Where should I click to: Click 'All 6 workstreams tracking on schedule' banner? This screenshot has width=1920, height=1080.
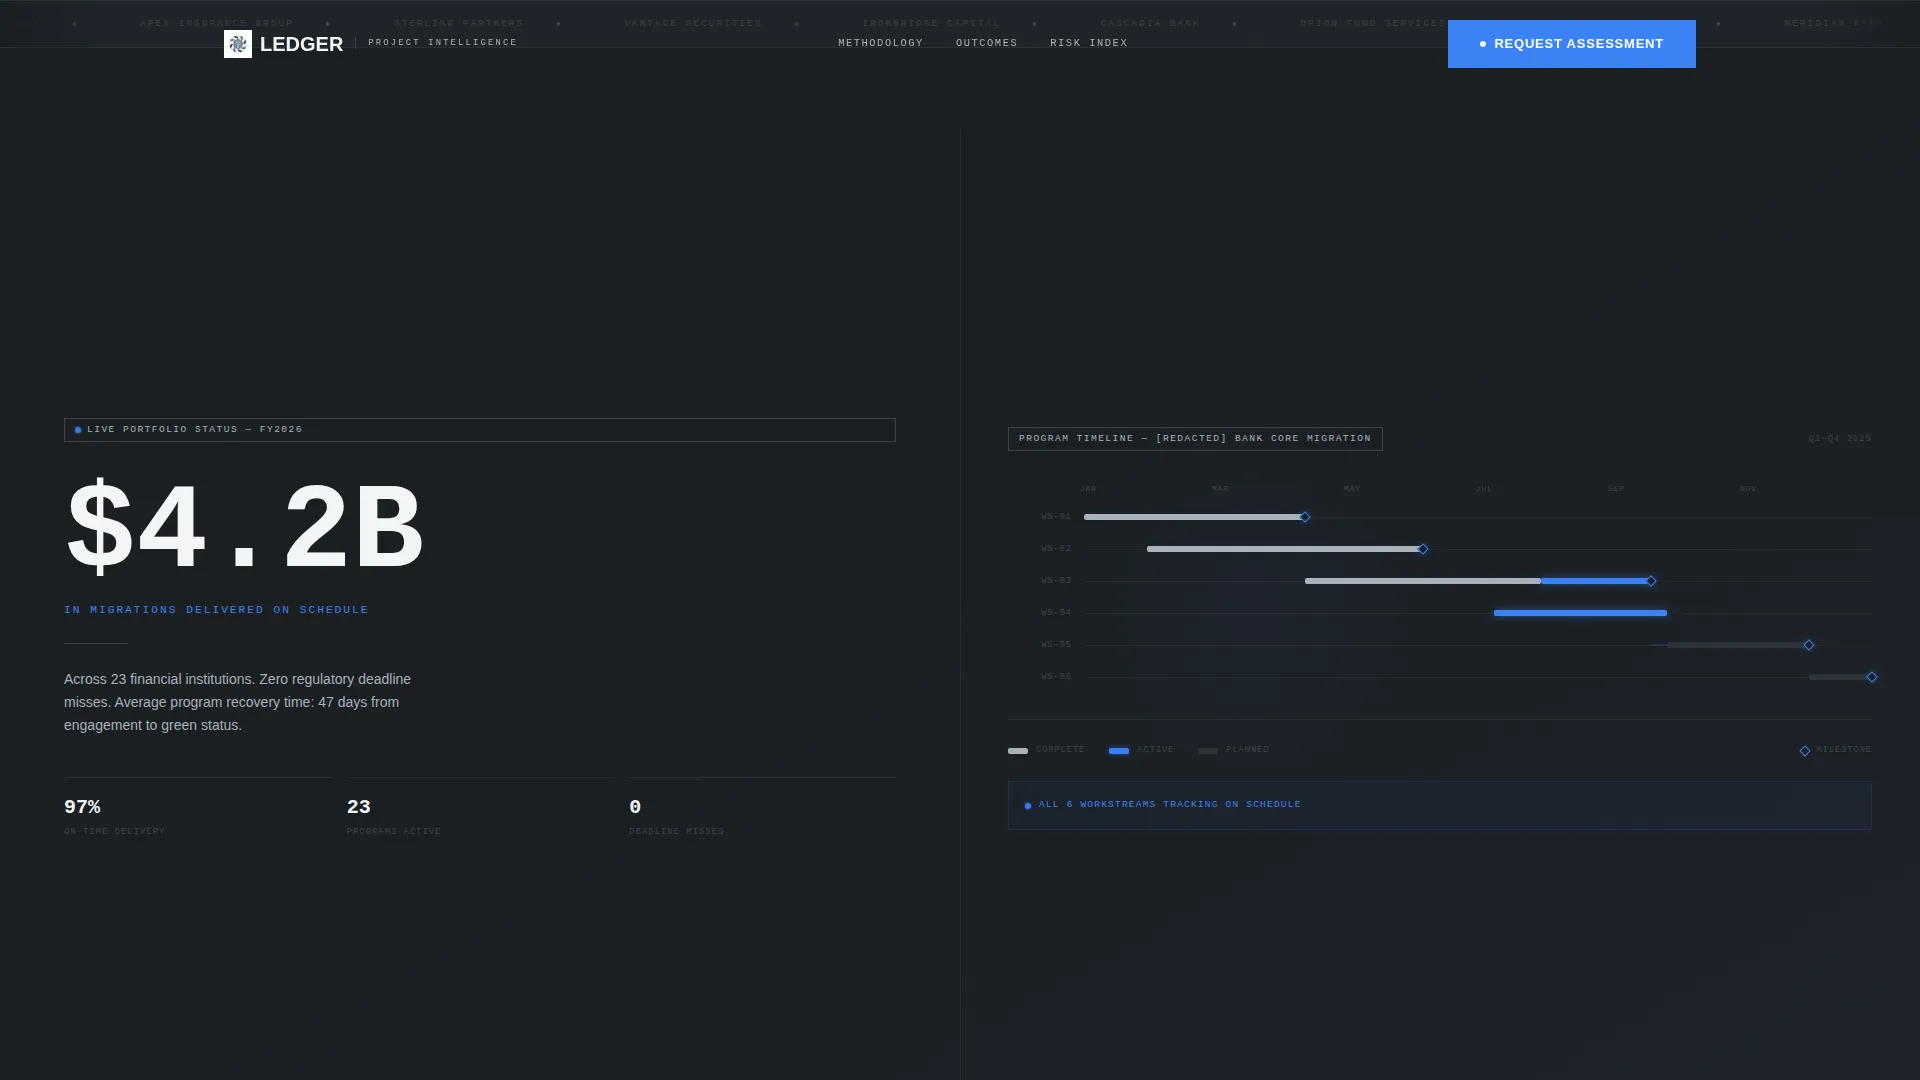tap(1440, 805)
